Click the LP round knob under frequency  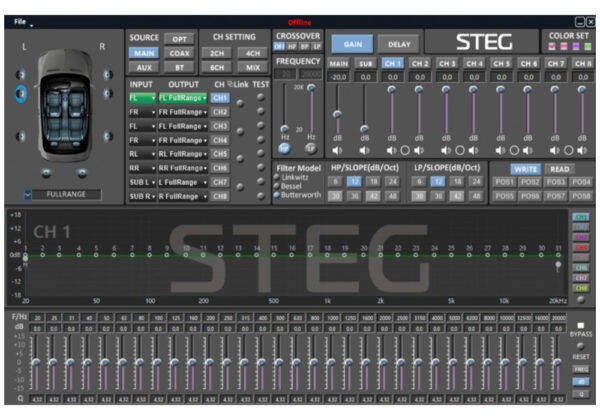click(x=310, y=148)
